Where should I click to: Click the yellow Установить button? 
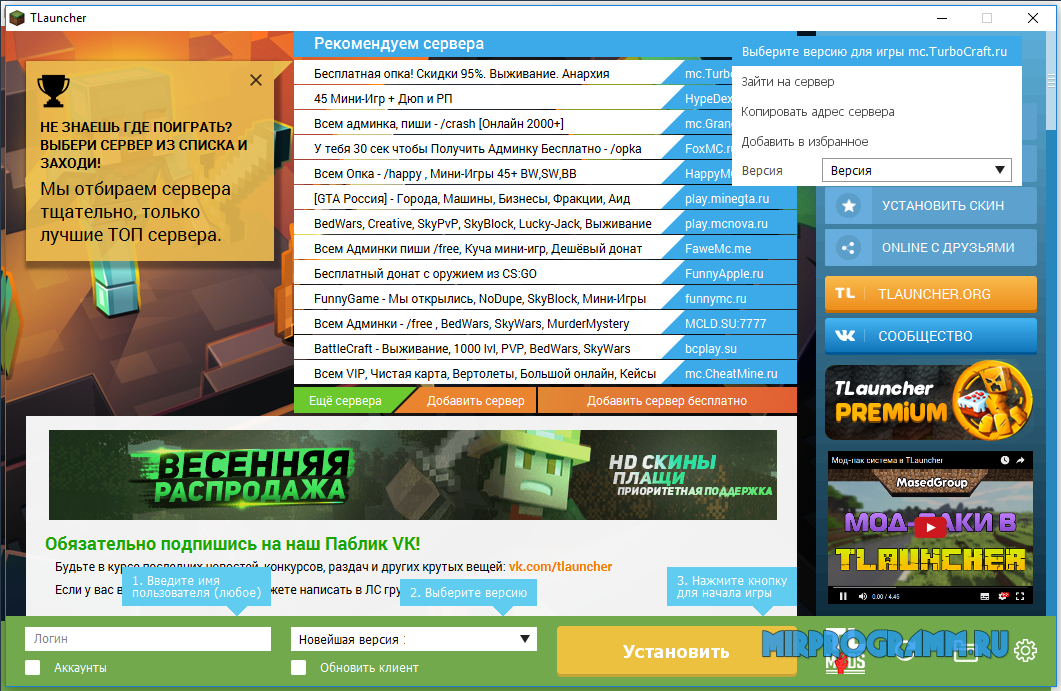(x=676, y=651)
